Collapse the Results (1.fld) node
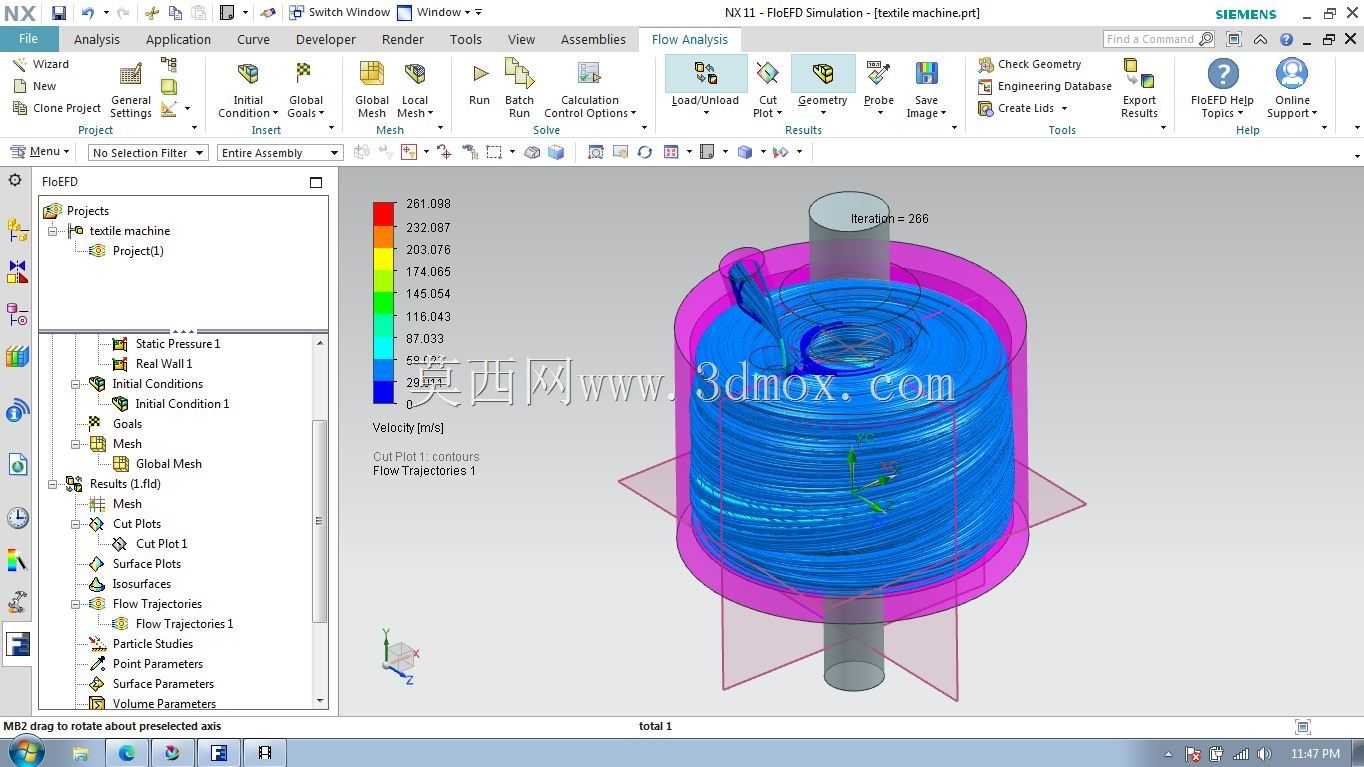 tap(53, 484)
